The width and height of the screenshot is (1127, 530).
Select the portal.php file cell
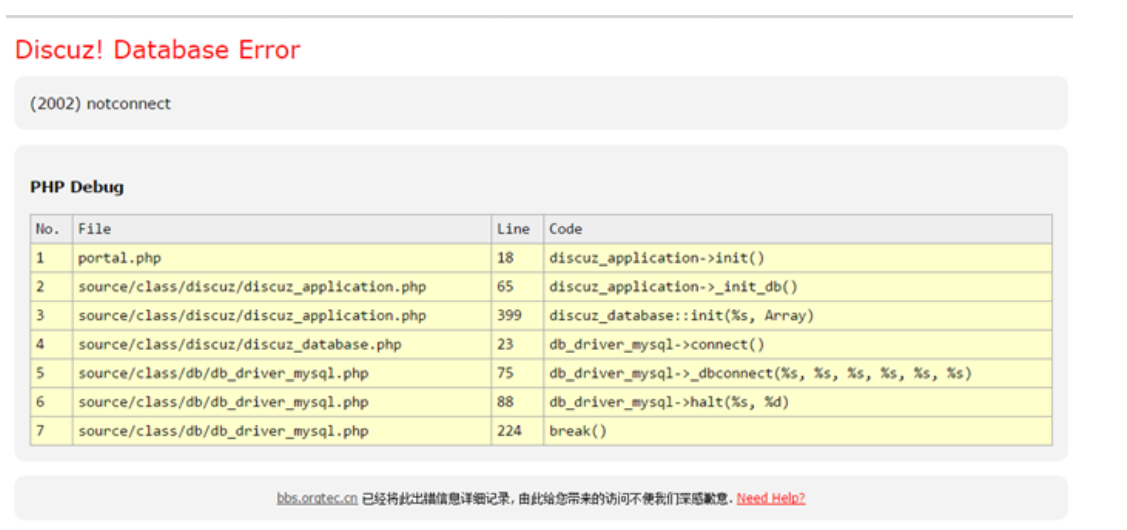119,258
